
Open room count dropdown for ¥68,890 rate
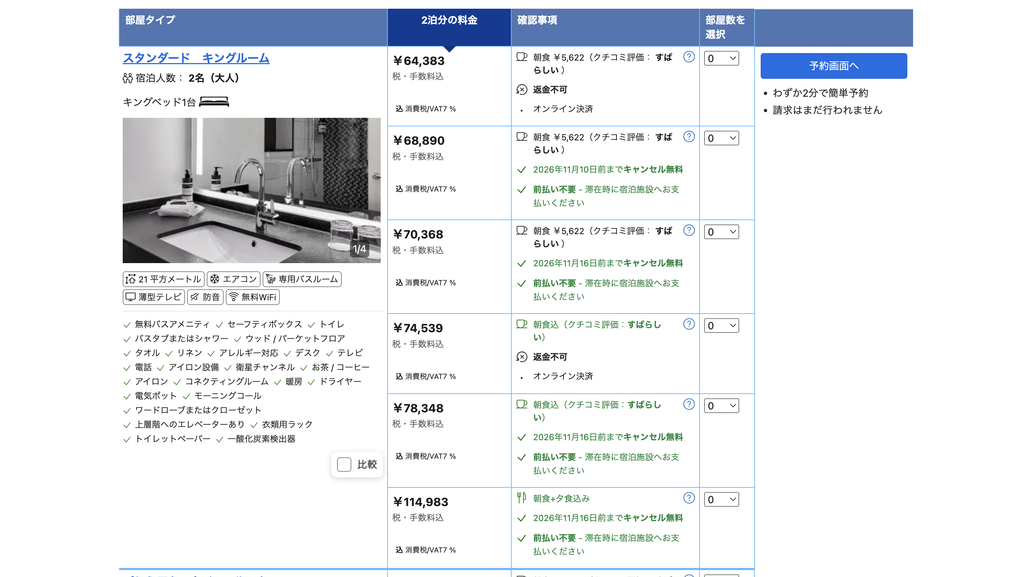tap(721, 138)
